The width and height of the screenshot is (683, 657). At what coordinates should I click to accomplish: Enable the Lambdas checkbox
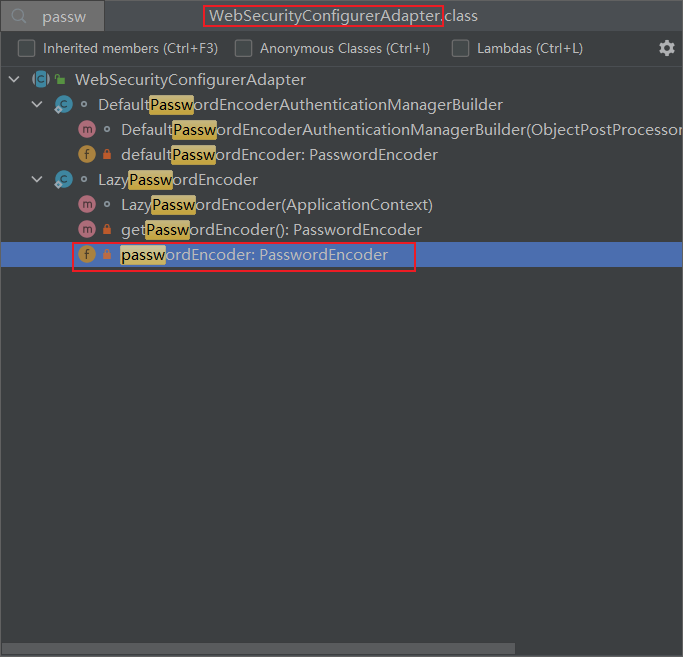point(460,48)
